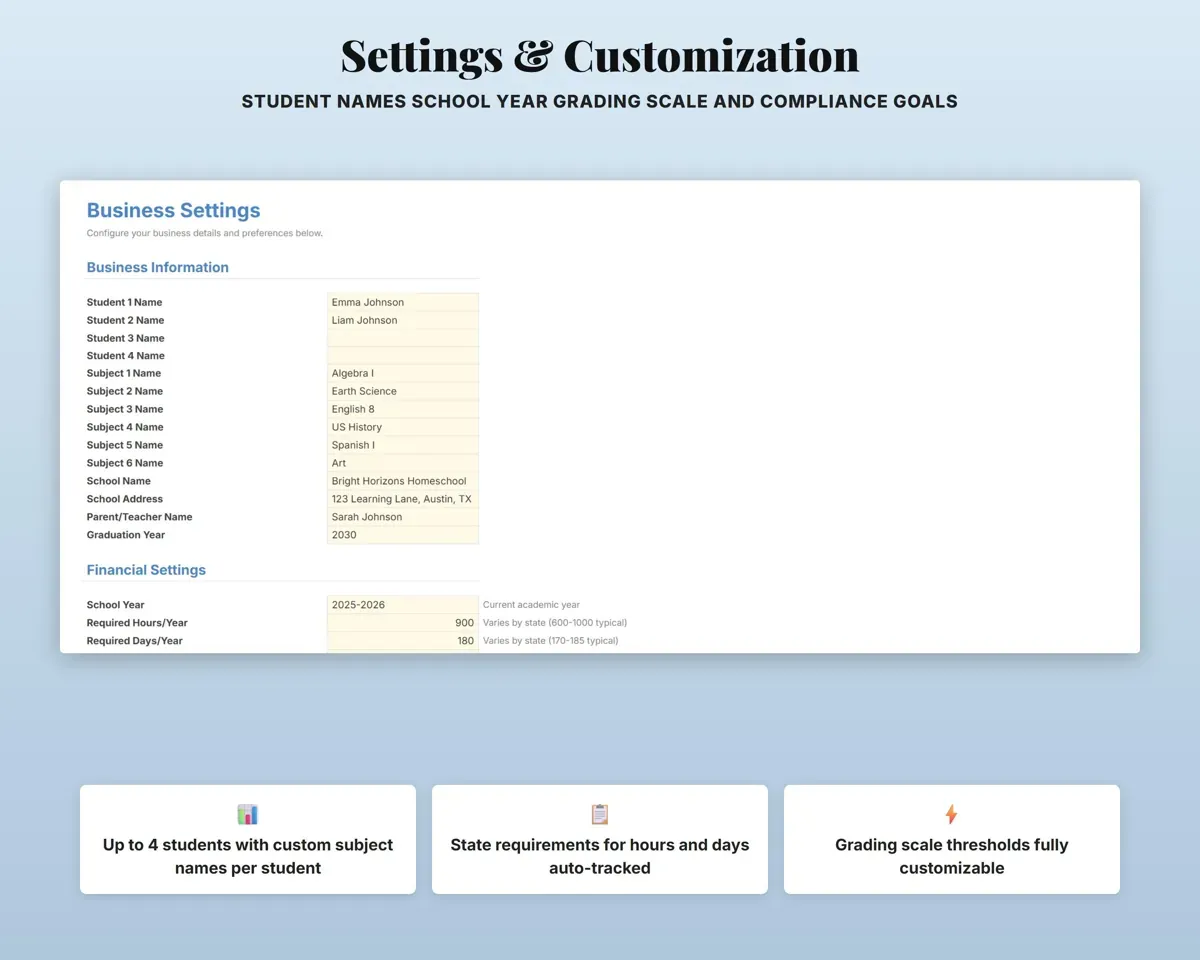Image resolution: width=1200 pixels, height=960 pixels.
Task: Click the 'Configure your business details' subtitle
Action: pyautogui.click(x=204, y=234)
